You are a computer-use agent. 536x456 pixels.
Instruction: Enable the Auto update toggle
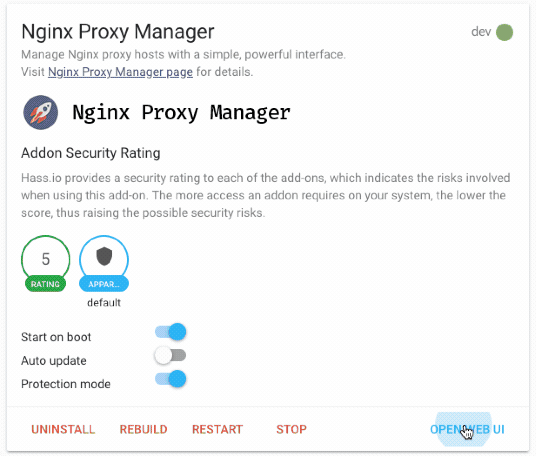click(170, 355)
